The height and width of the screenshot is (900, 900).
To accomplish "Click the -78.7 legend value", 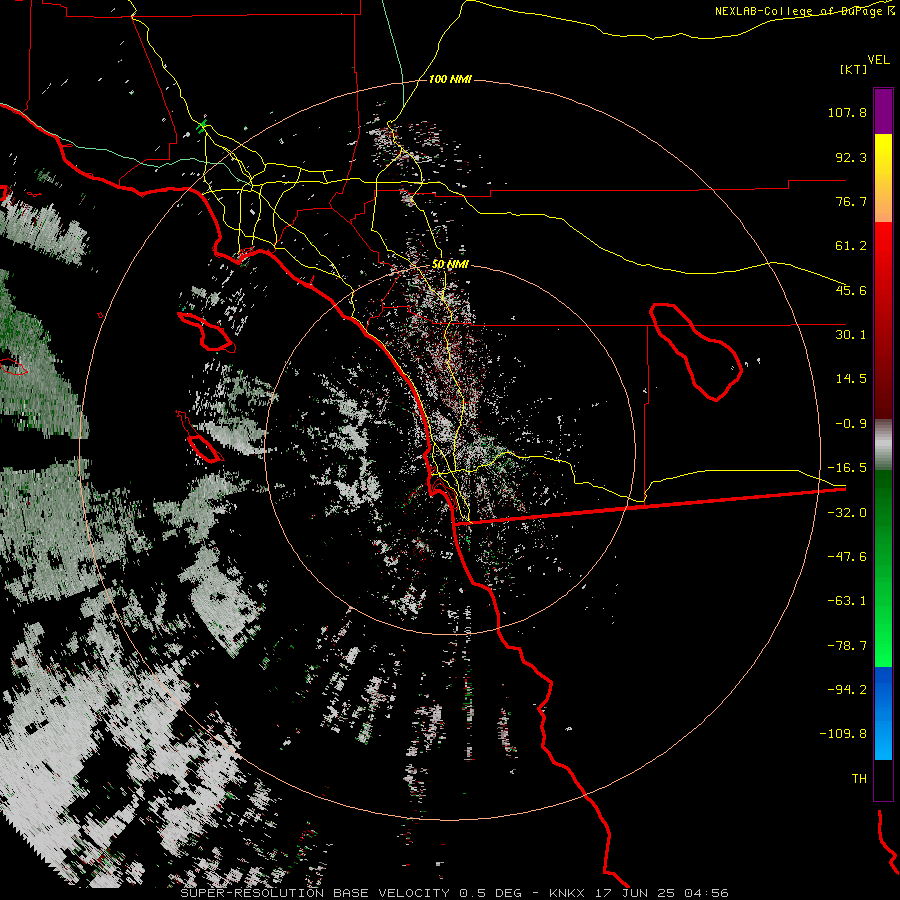I will click(847, 646).
